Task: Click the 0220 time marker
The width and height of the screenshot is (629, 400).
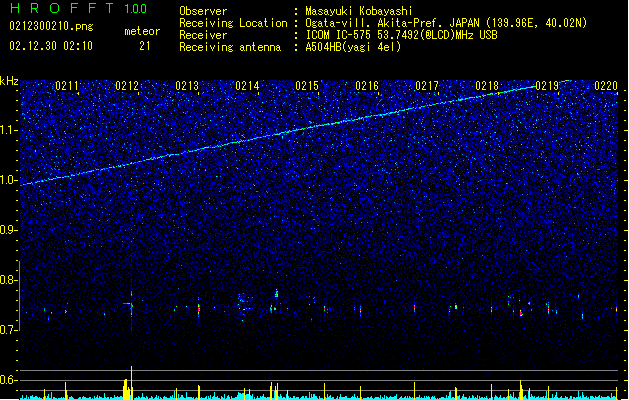Action: coord(606,86)
